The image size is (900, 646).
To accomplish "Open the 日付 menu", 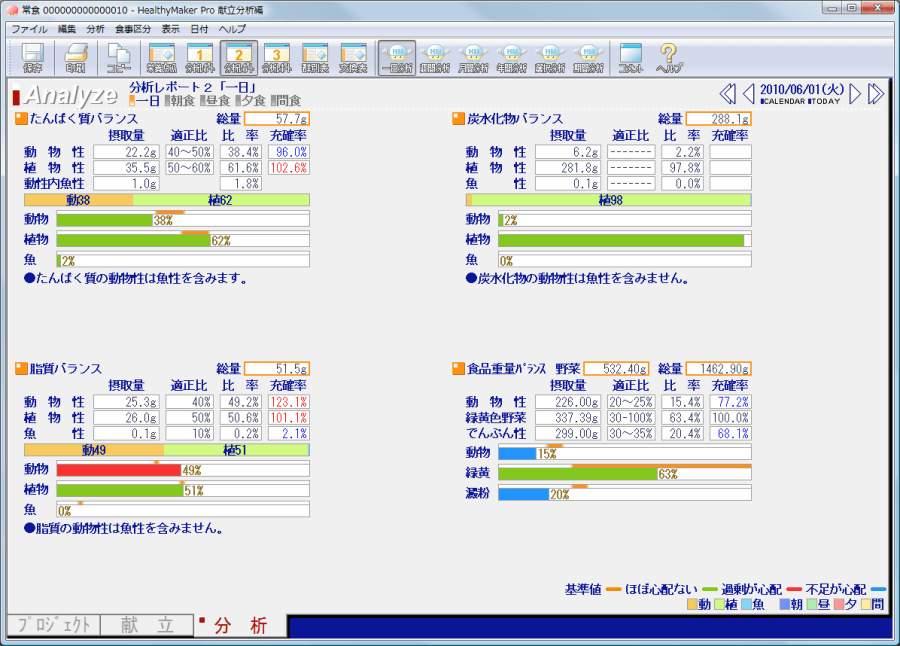I will click(x=199, y=29).
